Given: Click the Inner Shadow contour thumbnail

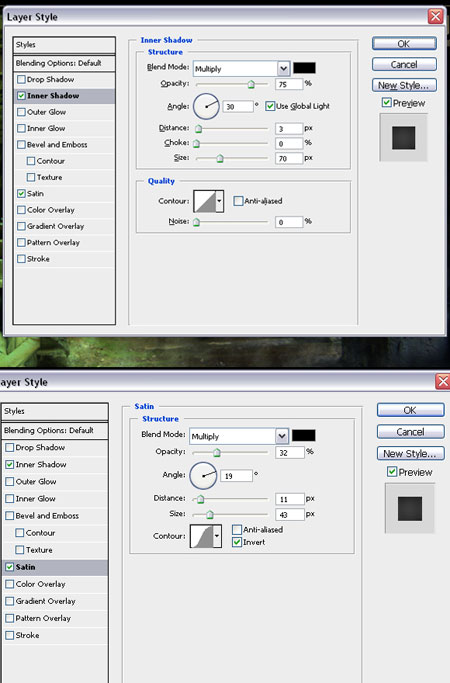Looking at the screenshot, I should click(205, 201).
